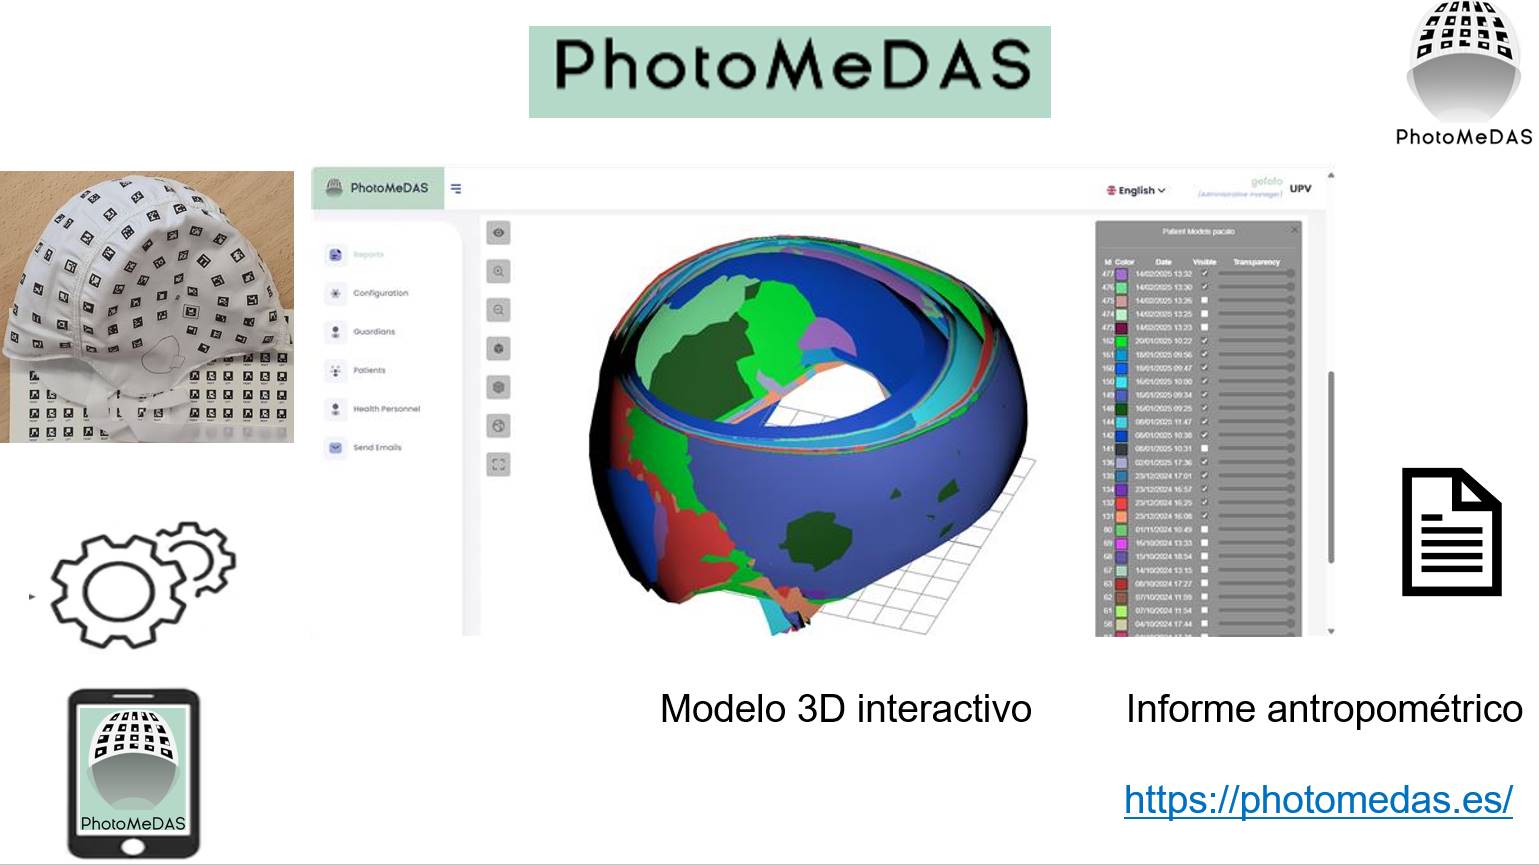Close the Patient Models panel
Image resolution: width=1539 pixels, height=865 pixels.
[1294, 230]
